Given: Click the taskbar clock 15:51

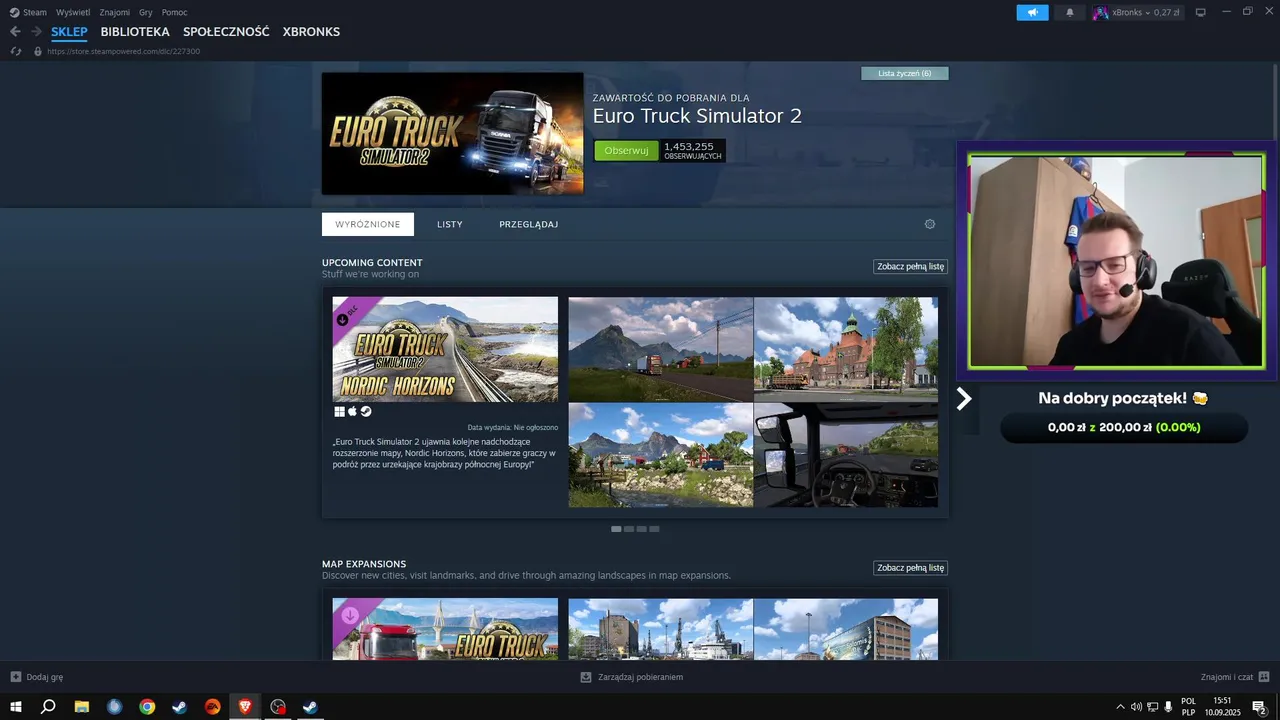Looking at the screenshot, I should point(1222,701).
